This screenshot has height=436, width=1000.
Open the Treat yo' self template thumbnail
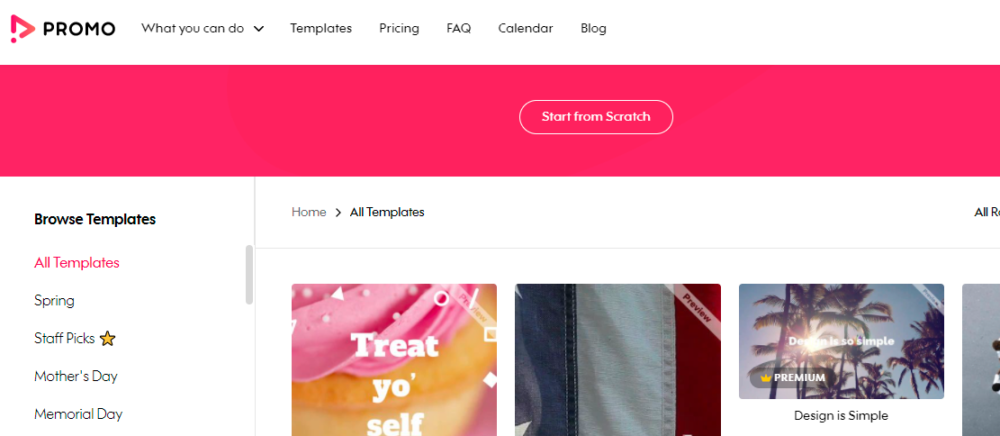(x=394, y=360)
